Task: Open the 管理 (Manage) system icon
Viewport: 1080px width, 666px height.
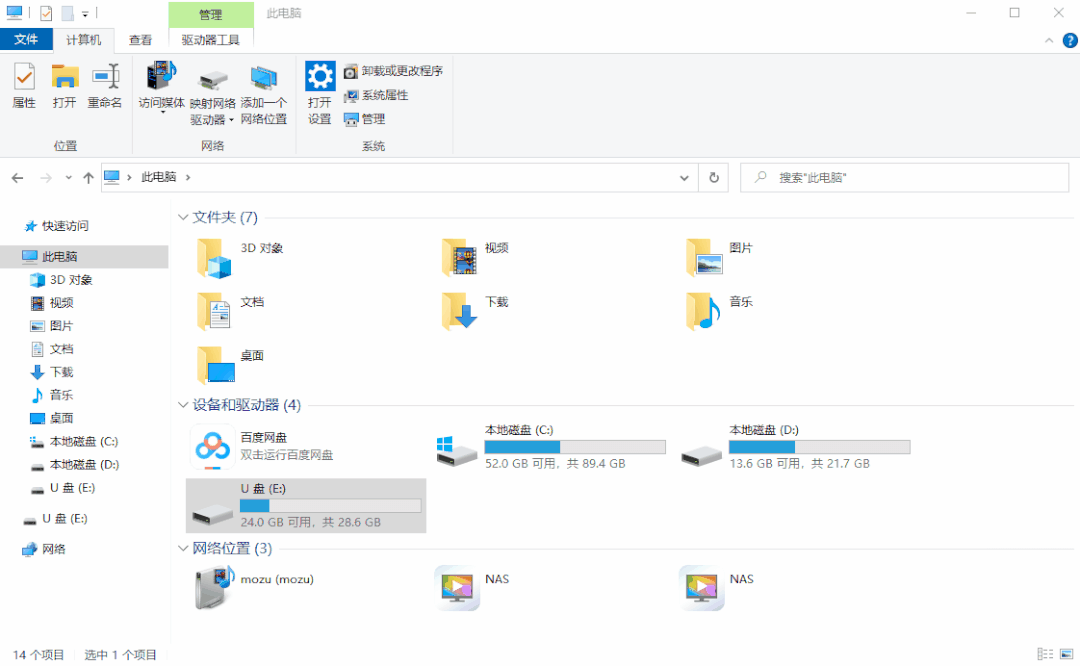Action: click(x=366, y=118)
